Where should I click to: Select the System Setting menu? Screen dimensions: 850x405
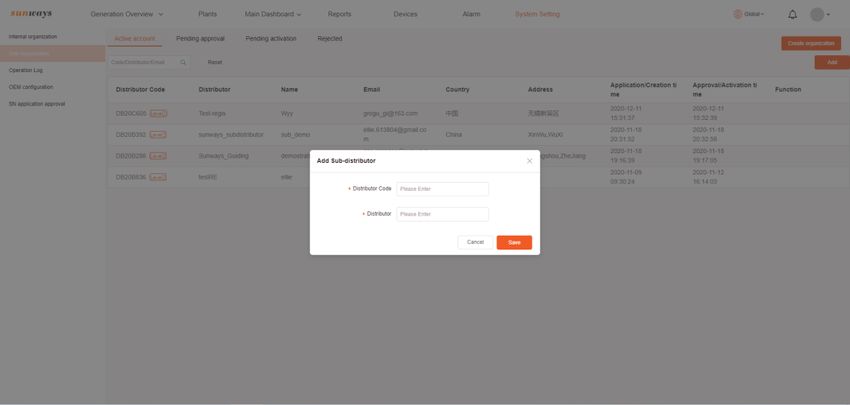click(537, 15)
